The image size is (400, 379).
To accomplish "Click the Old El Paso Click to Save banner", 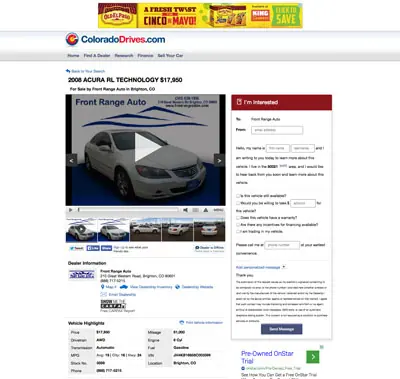I will point(200,16).
